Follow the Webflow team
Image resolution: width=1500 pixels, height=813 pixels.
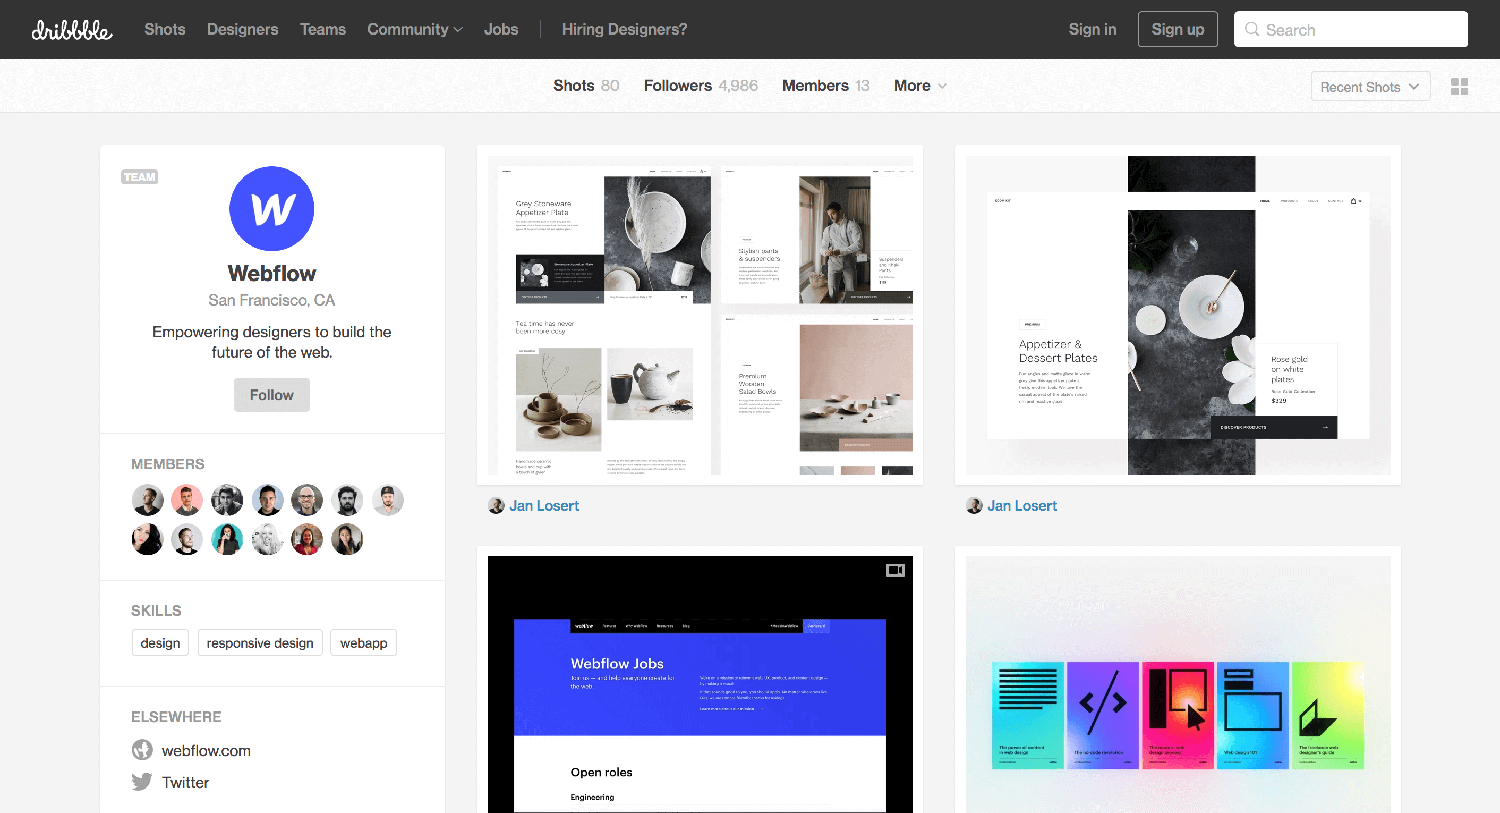click(272, 395)
